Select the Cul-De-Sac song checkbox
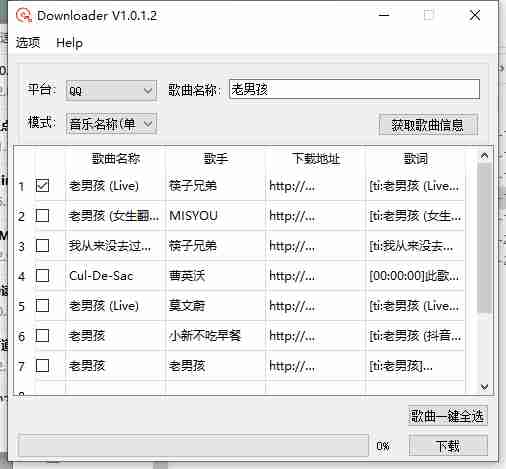The image size is (506, 469). (42, 276)
